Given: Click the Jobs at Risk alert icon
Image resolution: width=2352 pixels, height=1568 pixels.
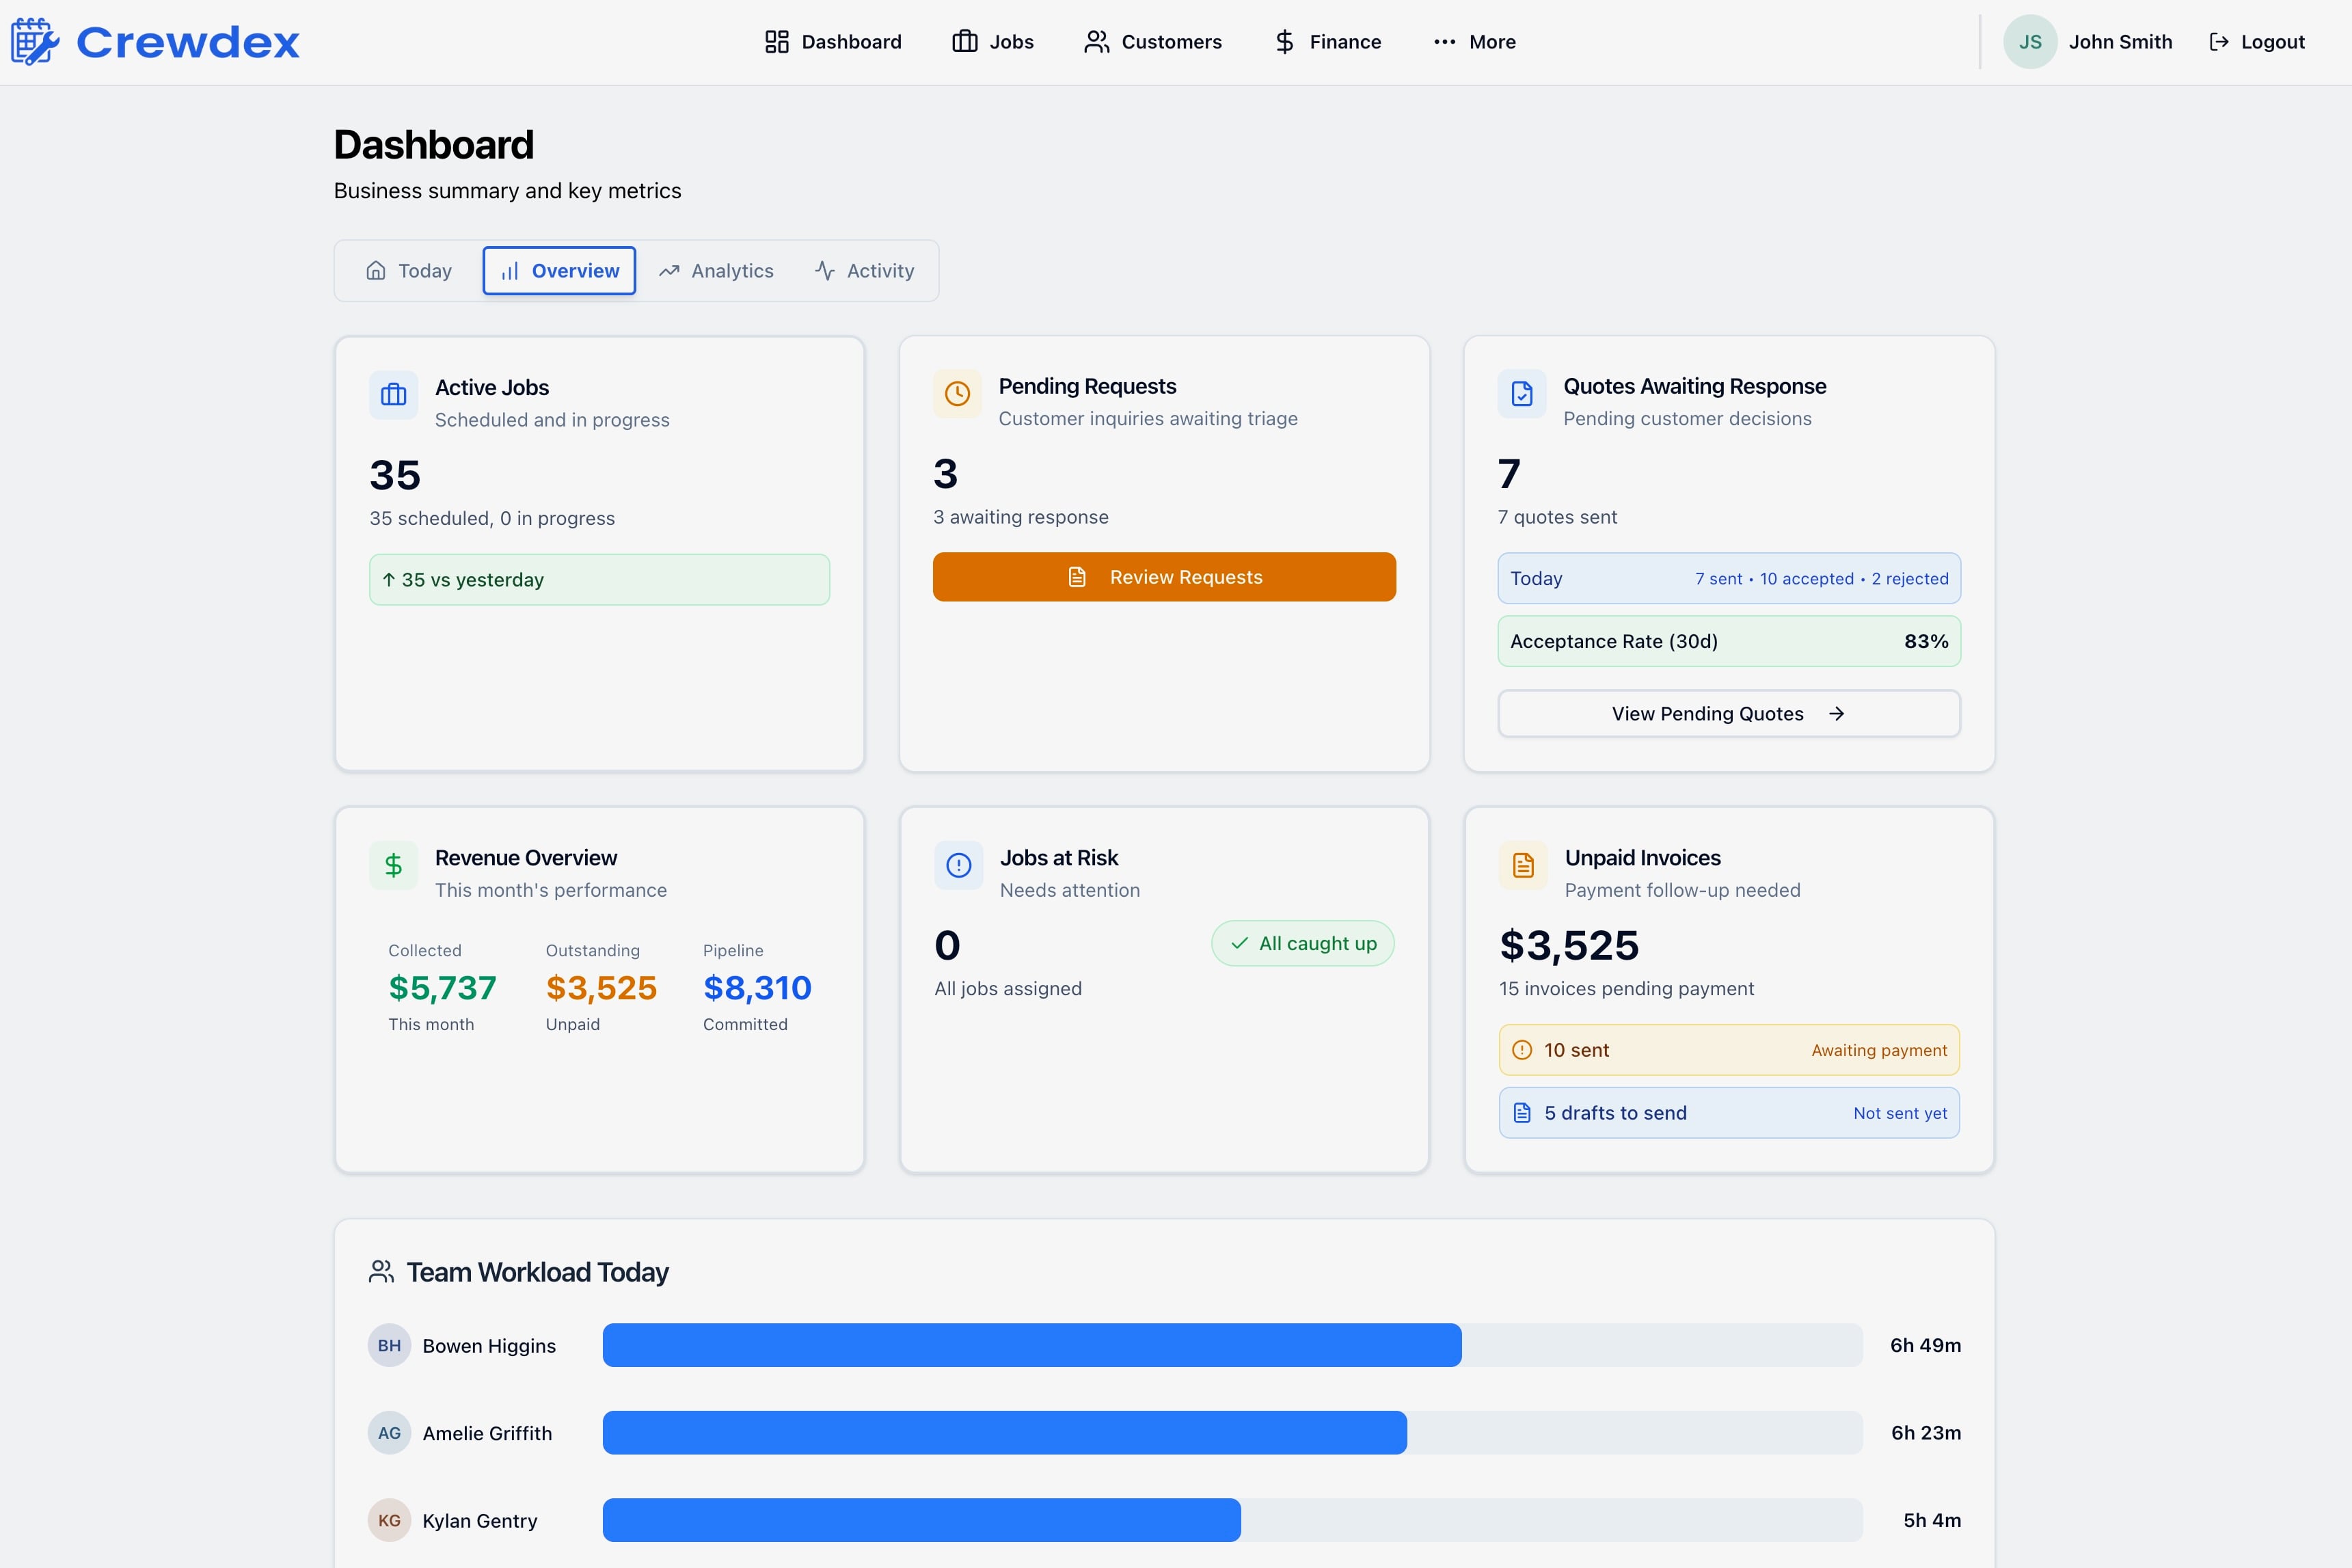Looking at the screenshot, I should point(958,865).
